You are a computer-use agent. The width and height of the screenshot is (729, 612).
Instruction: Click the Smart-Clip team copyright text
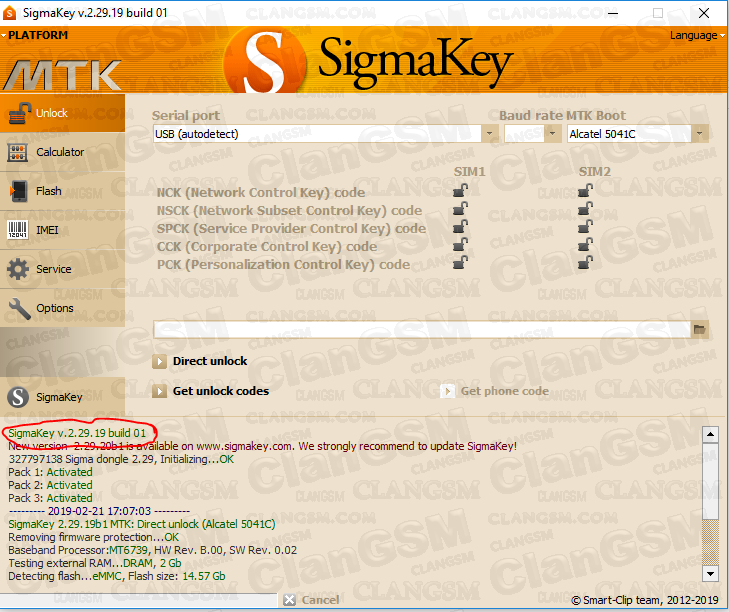645,600
